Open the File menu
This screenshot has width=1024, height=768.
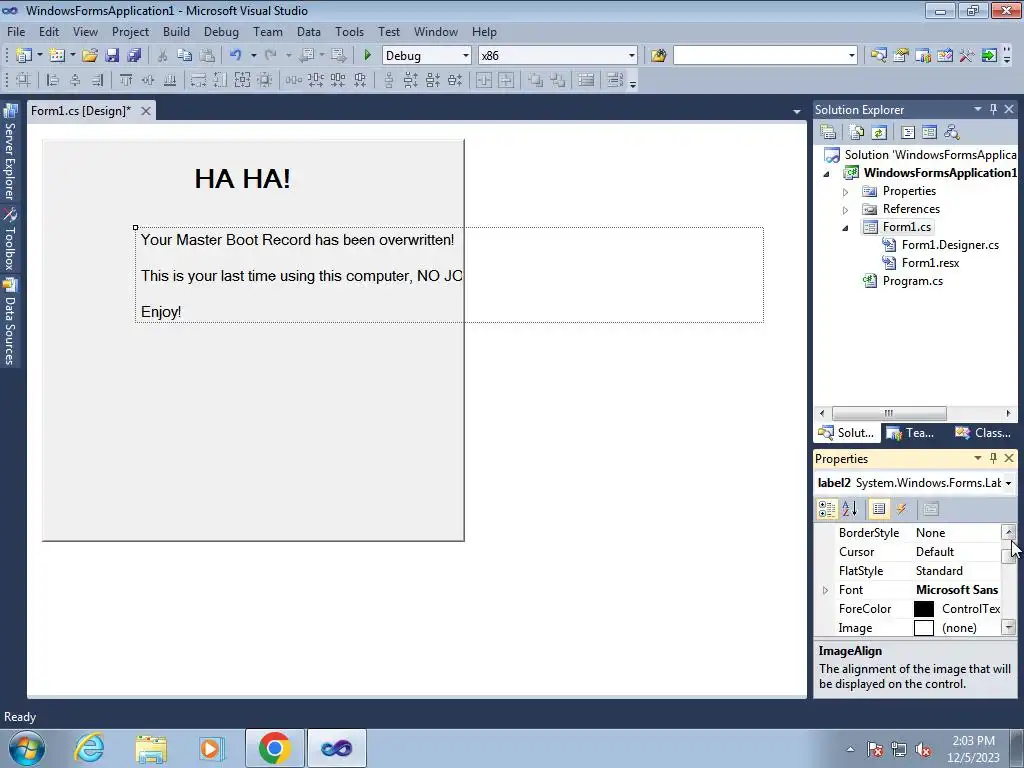pyautogui.click(x=16, y=31)
